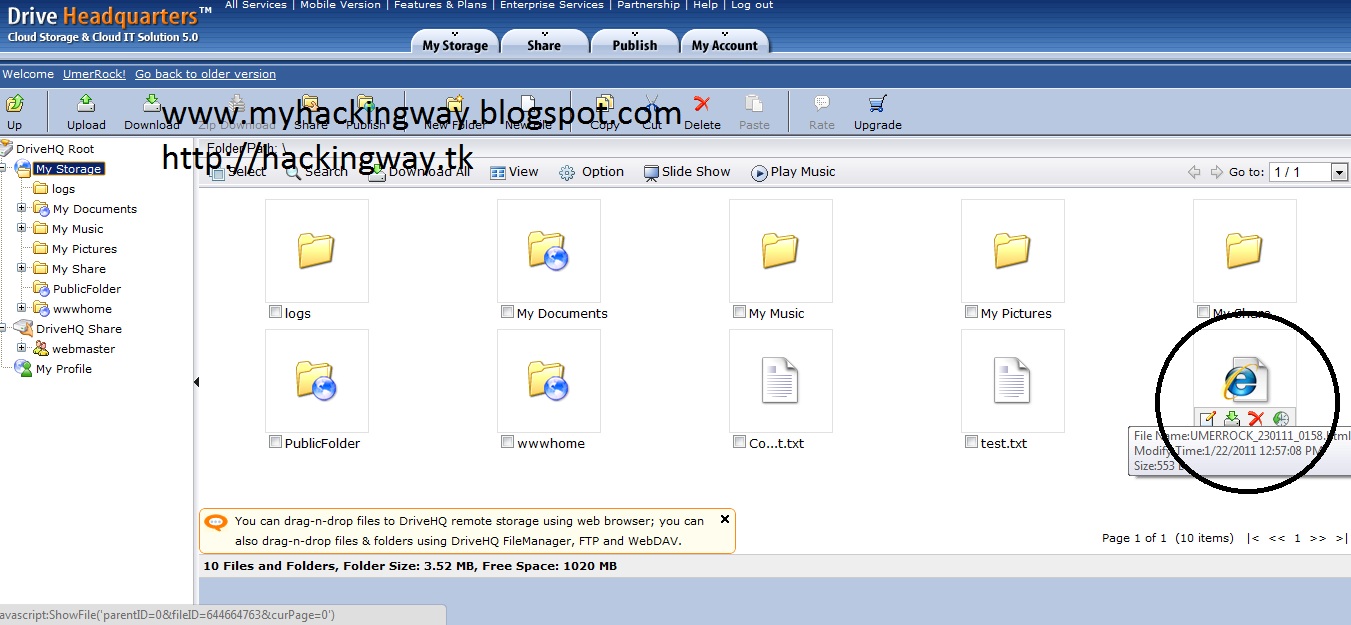This screenshot has width=1351, height=625.
Task: Open the My Music folder thumbnail
Action: pos(780,251)
